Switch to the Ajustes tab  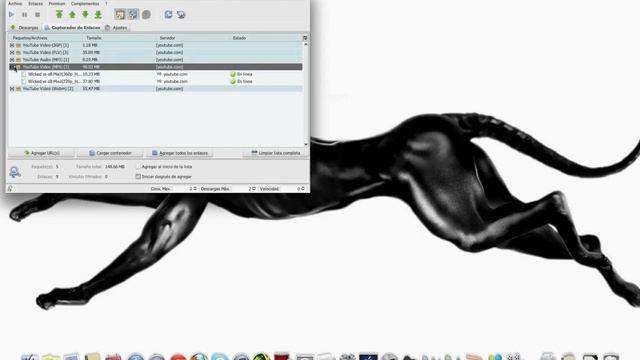pos(116,28)
